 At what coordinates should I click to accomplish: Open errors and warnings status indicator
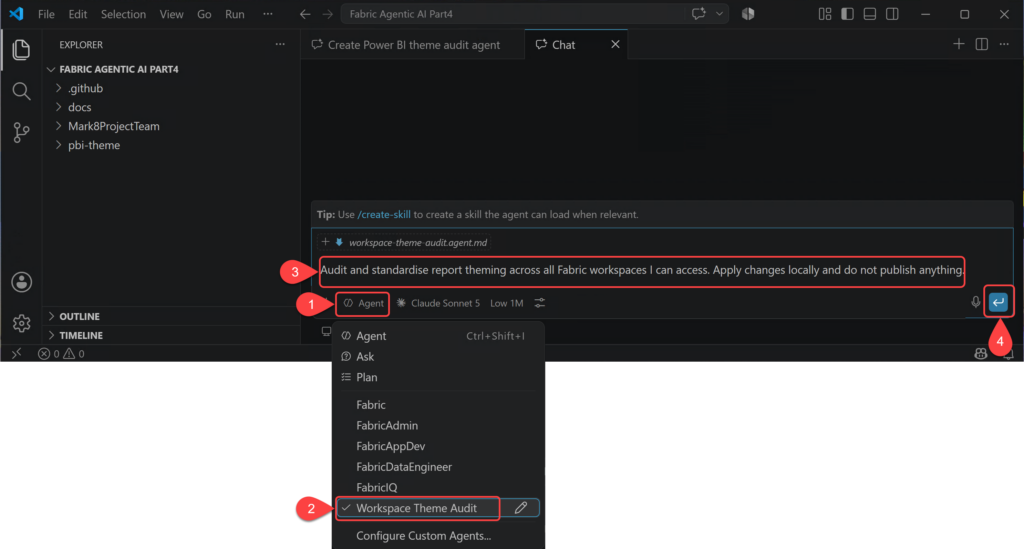pyautogui.click(x=61, y=354)
